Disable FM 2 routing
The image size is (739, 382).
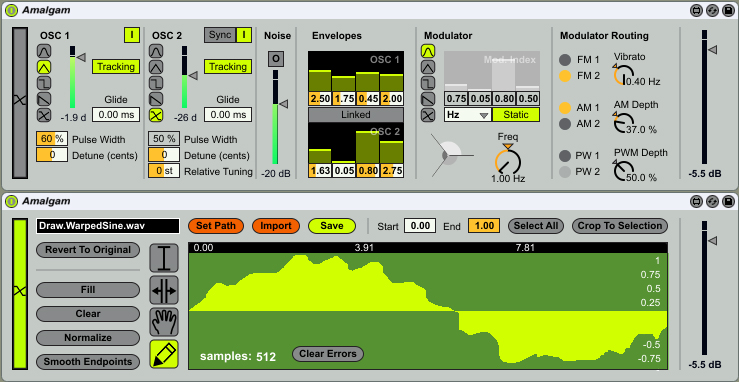click(x=565, y=76)
